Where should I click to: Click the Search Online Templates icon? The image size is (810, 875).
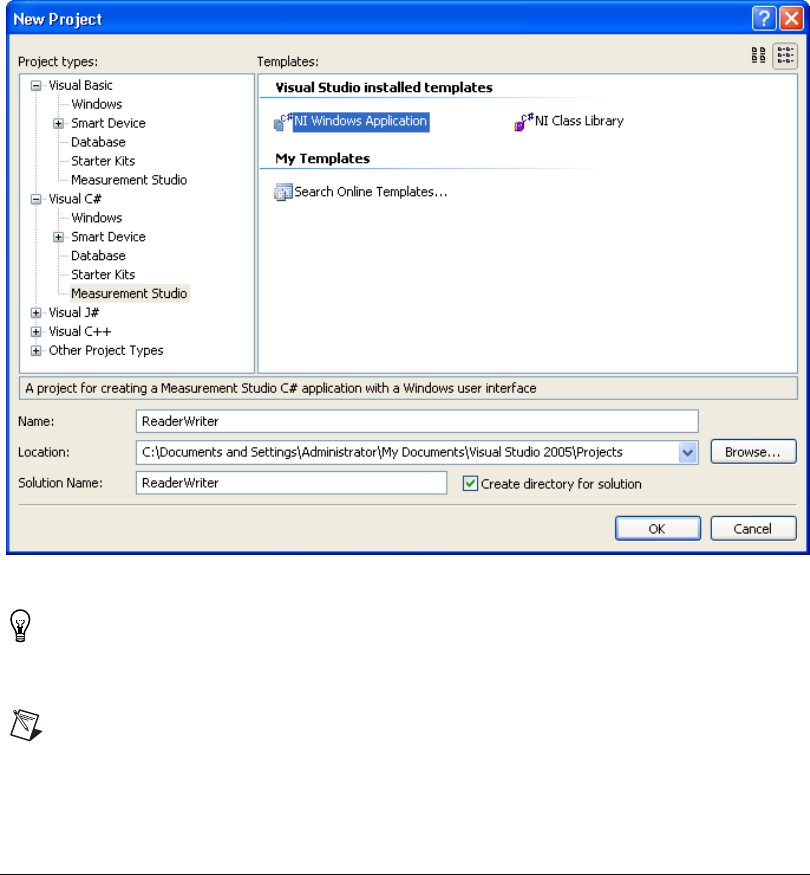283,193
